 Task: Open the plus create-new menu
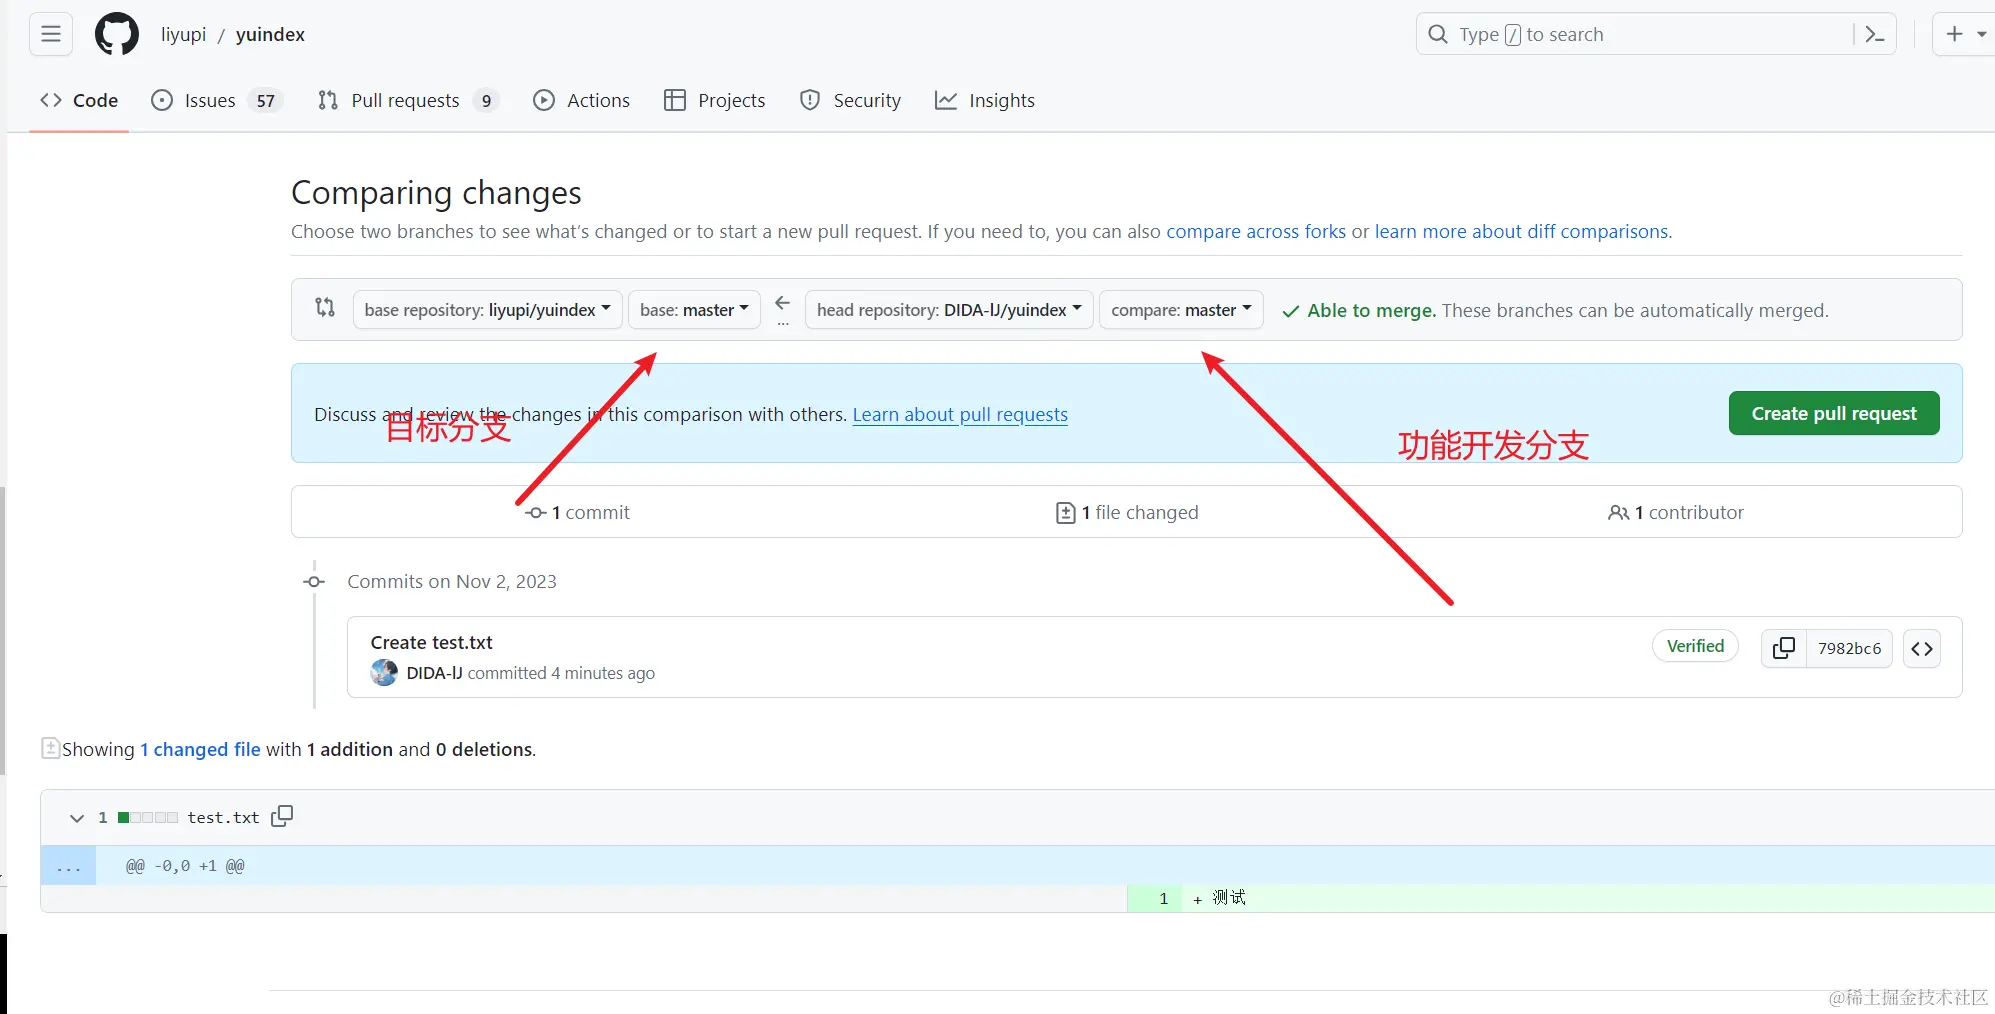point(1966,34)
